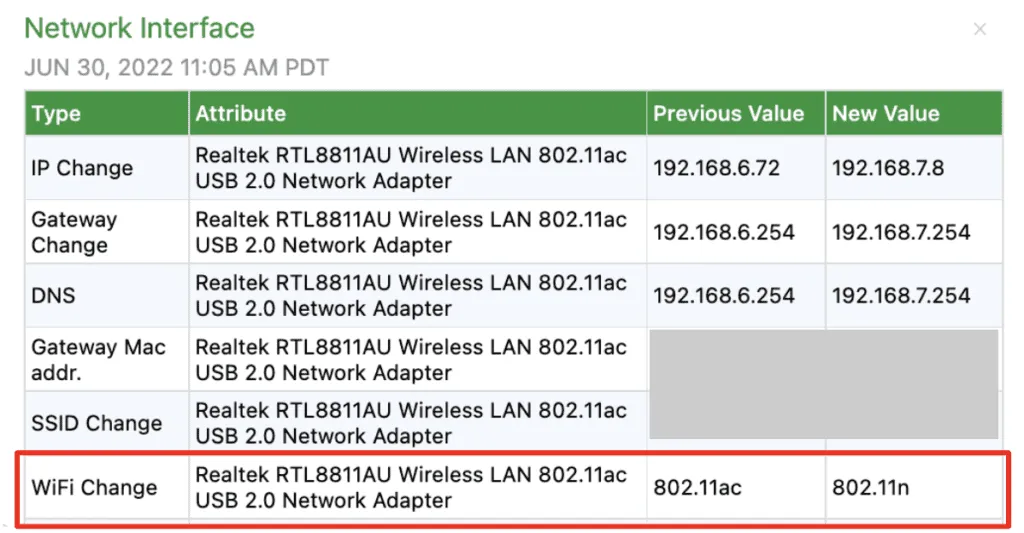
Task: Close the Network Interface dialog
Action: pyautogui.click(x=980, y=29)
